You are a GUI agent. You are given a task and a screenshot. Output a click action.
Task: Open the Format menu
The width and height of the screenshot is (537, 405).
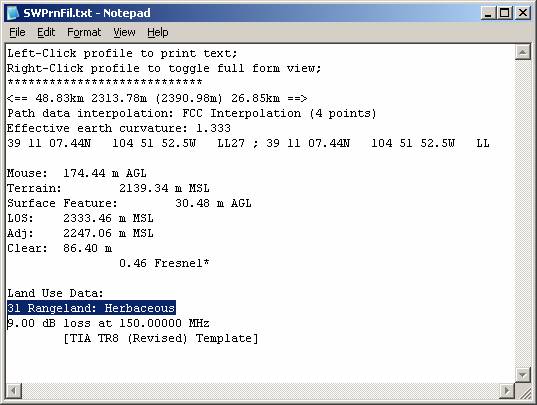[x=84, y=33]
